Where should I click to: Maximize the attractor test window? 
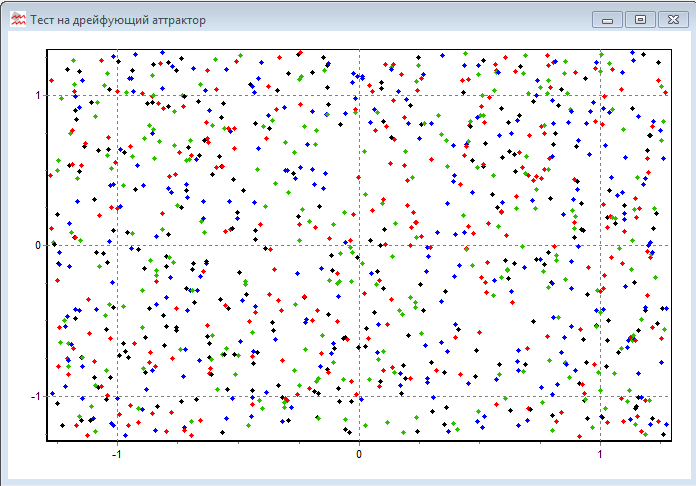(640, 19)
